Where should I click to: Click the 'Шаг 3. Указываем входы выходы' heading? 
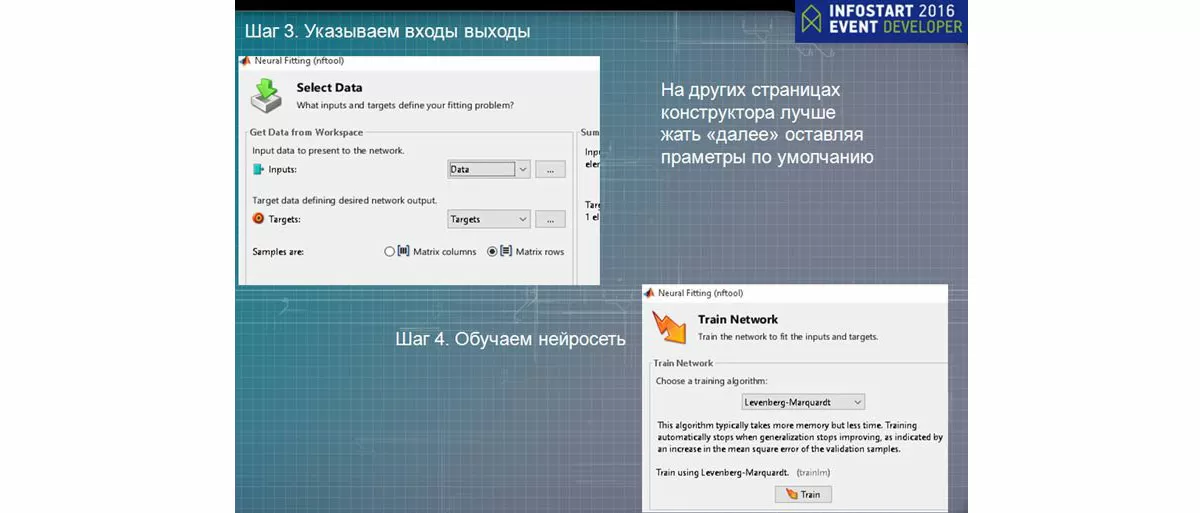coord(387,31)
